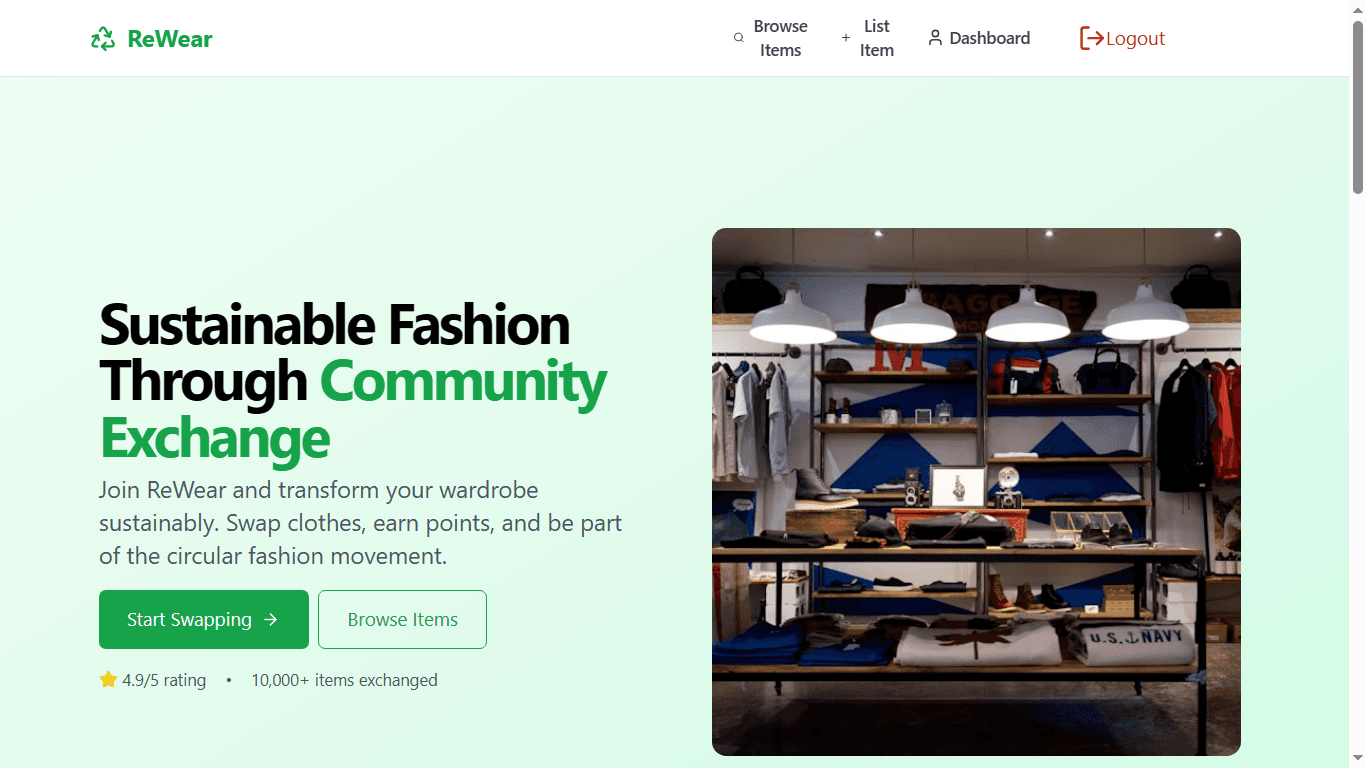Open Browse Items from the navigation bar
The width and height of the screenshot is (1366, 768).
tap(780, 38)
